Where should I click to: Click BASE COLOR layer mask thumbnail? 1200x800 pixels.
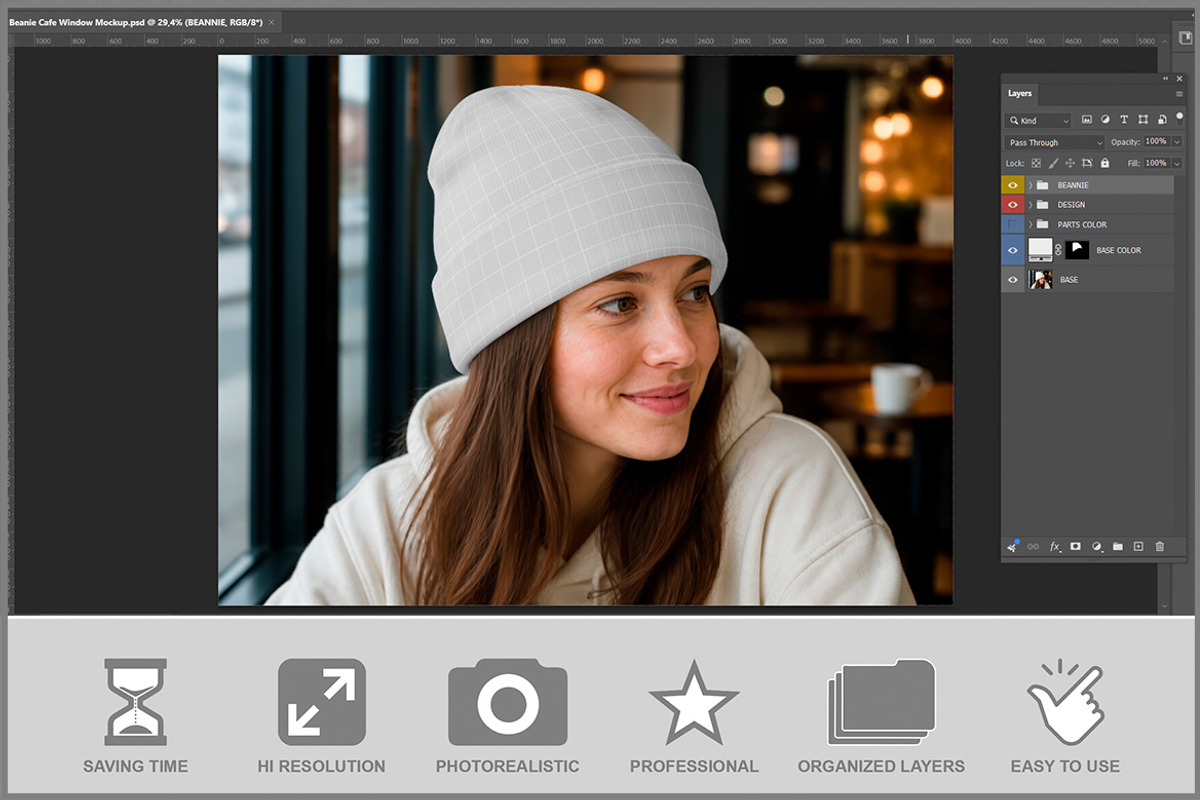pos(1077,250)
